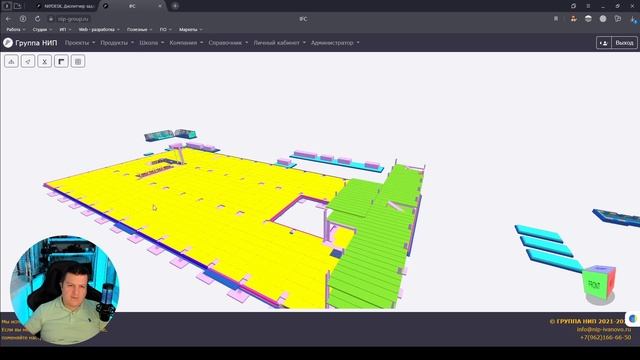Viewport: 640px width, 360px height.
Task: Open a new browser tab with plus
Action: pyautogui.click(x=175, y=6)
